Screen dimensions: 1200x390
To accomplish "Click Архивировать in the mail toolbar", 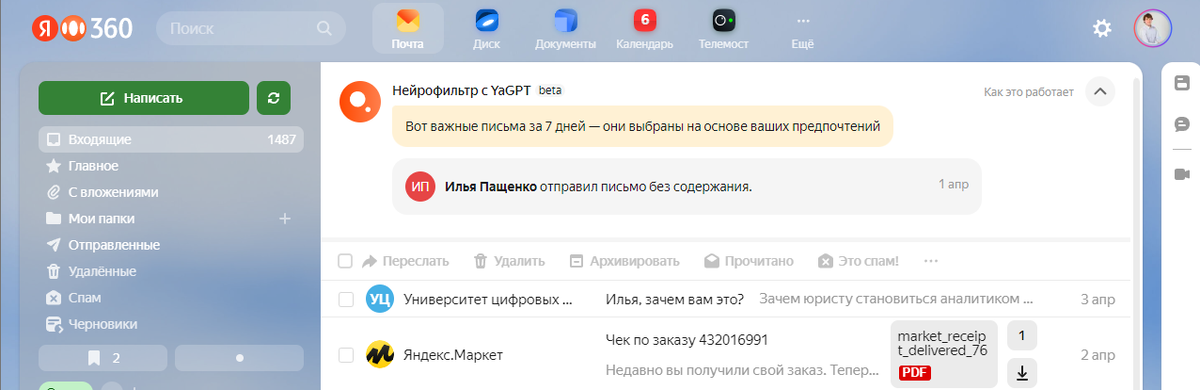I will (624, 261).
